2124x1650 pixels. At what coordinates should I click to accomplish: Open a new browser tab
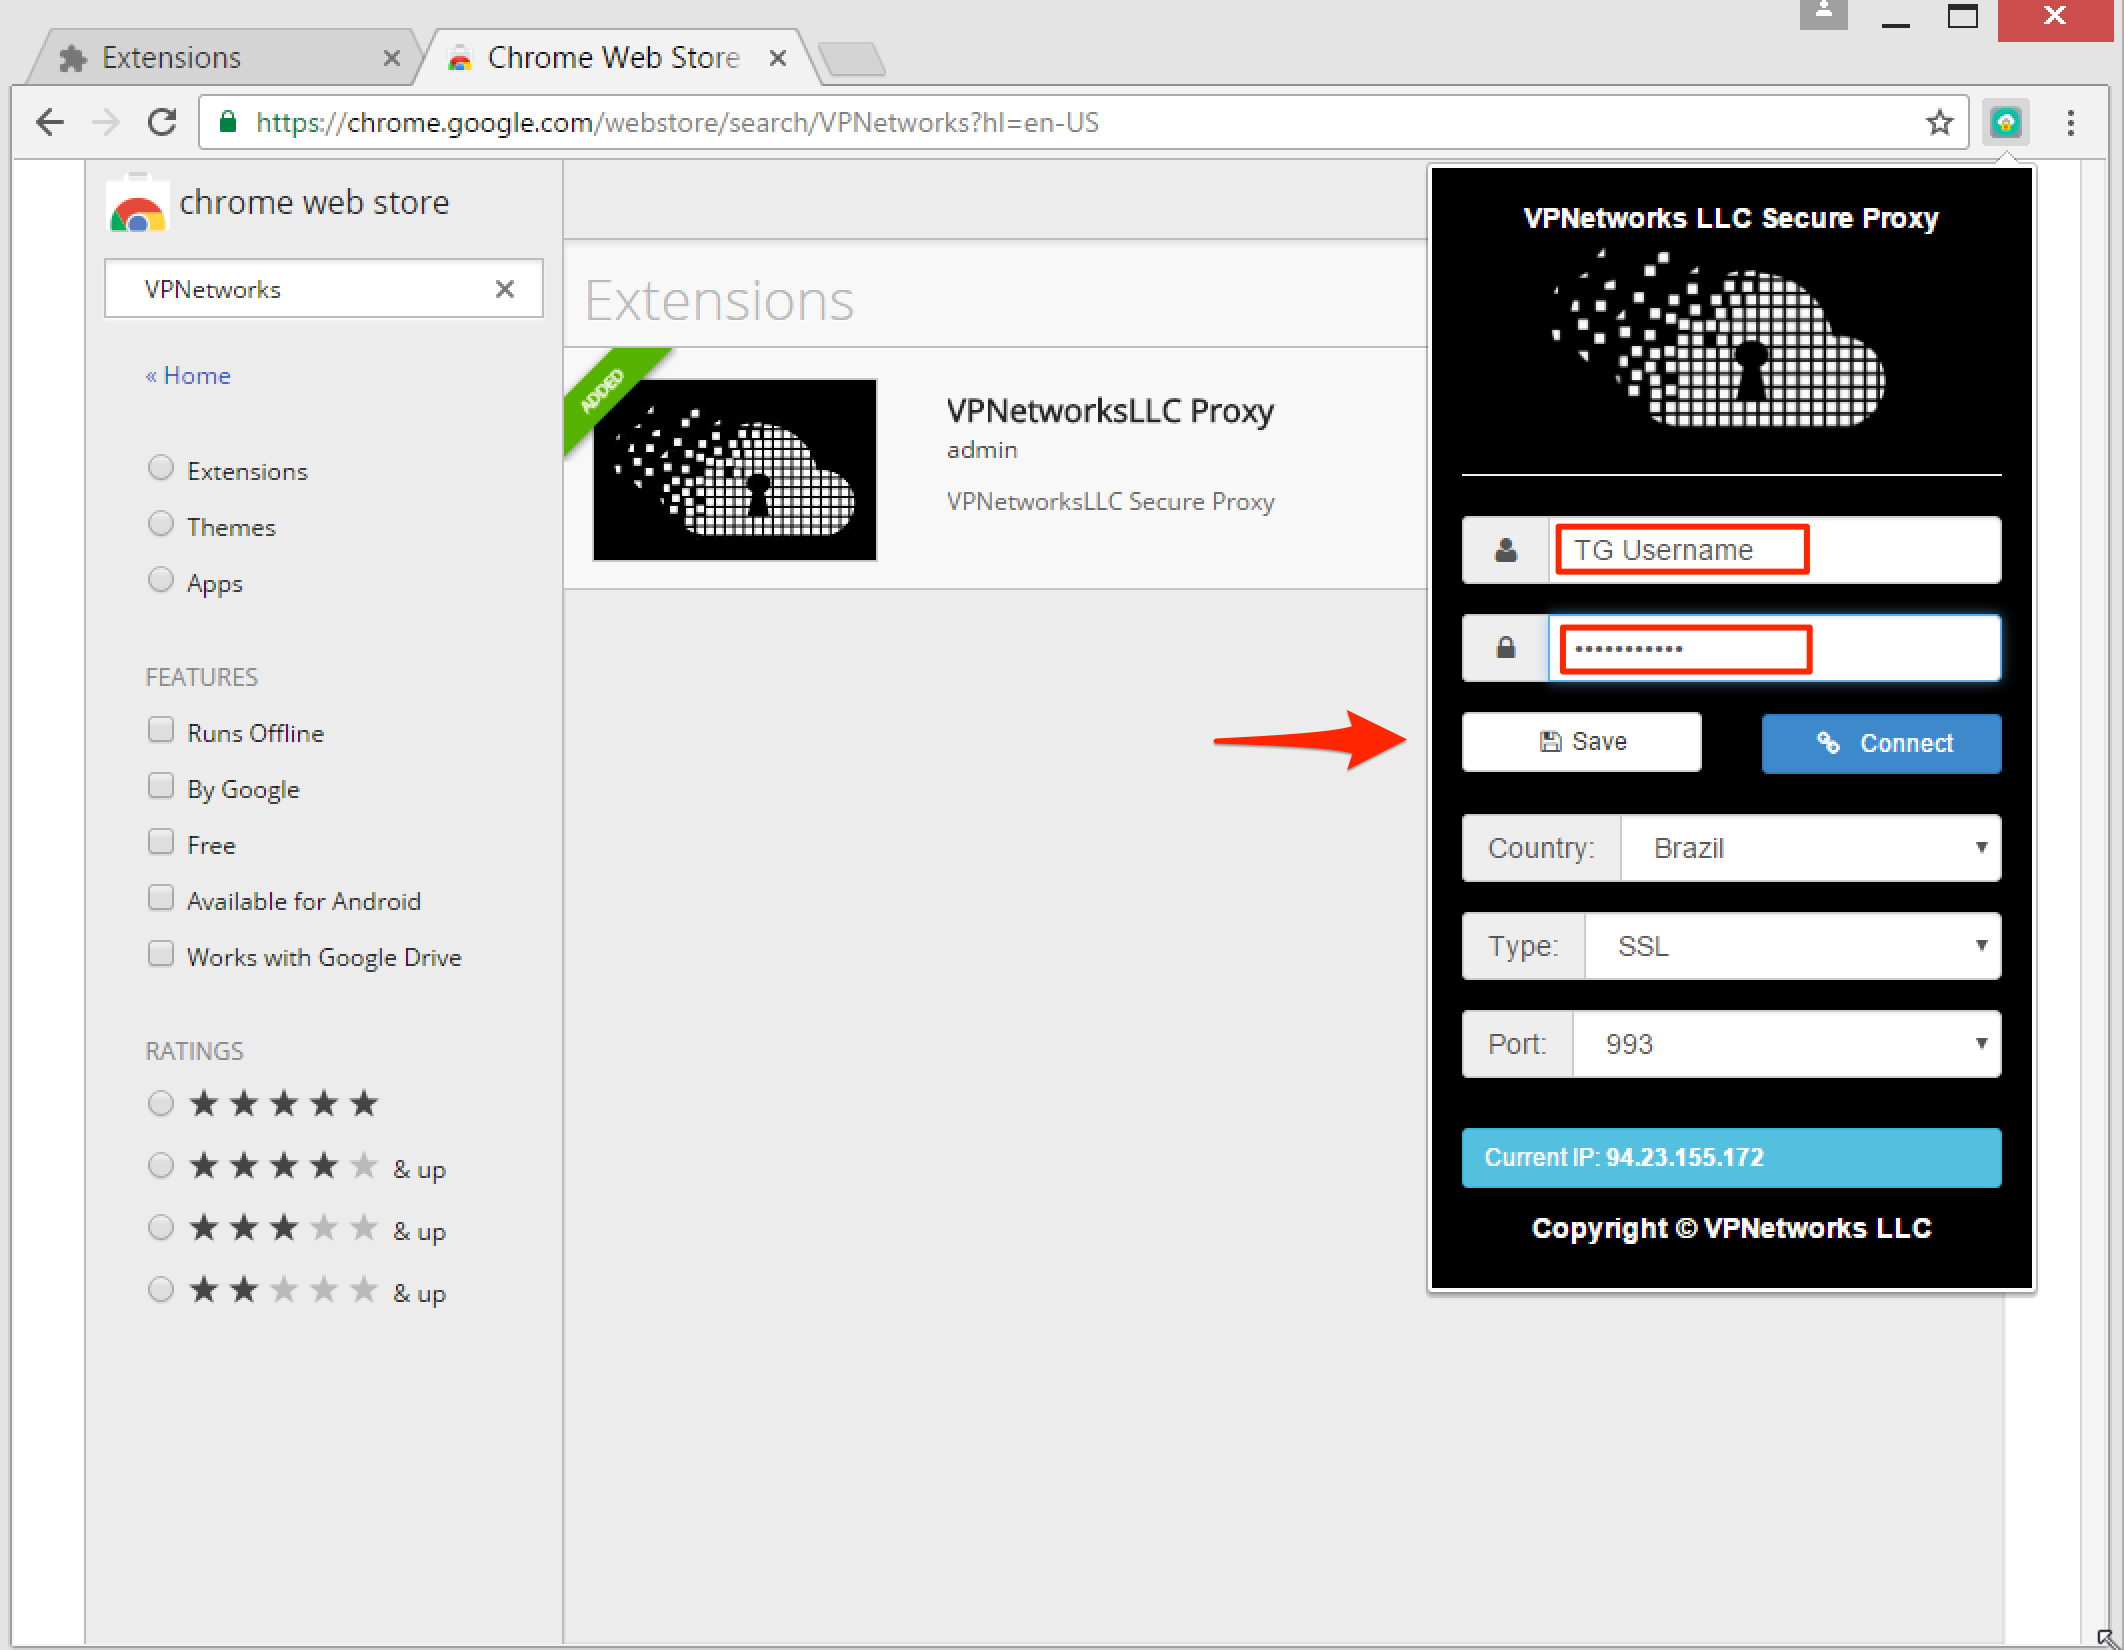tap(851, 58)
